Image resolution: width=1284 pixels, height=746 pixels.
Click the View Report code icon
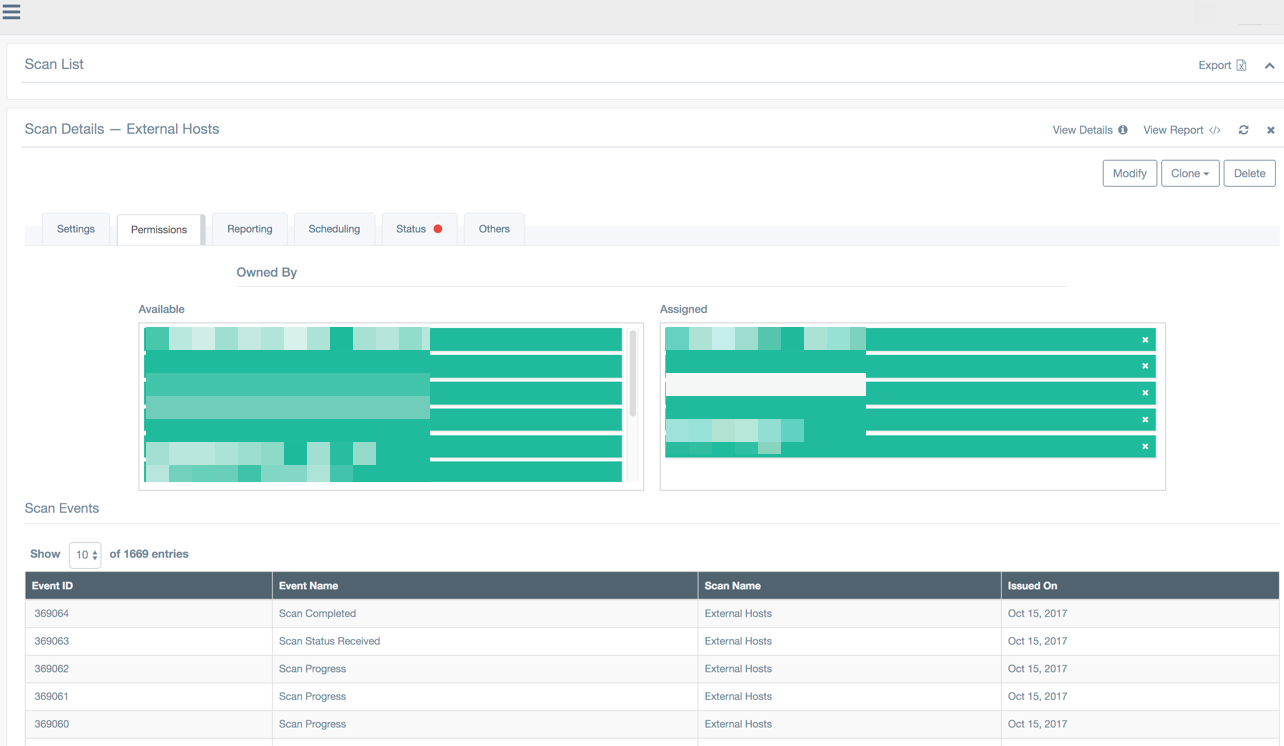[1215, 130]
